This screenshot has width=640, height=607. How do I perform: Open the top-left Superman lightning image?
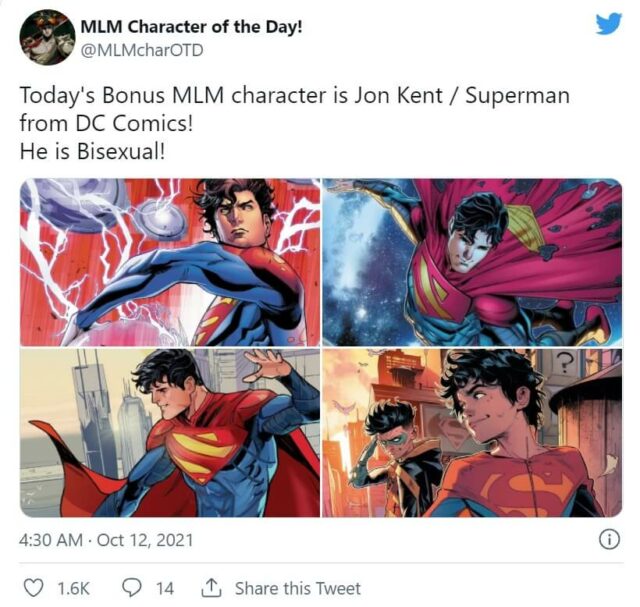(x=169, y=262)
